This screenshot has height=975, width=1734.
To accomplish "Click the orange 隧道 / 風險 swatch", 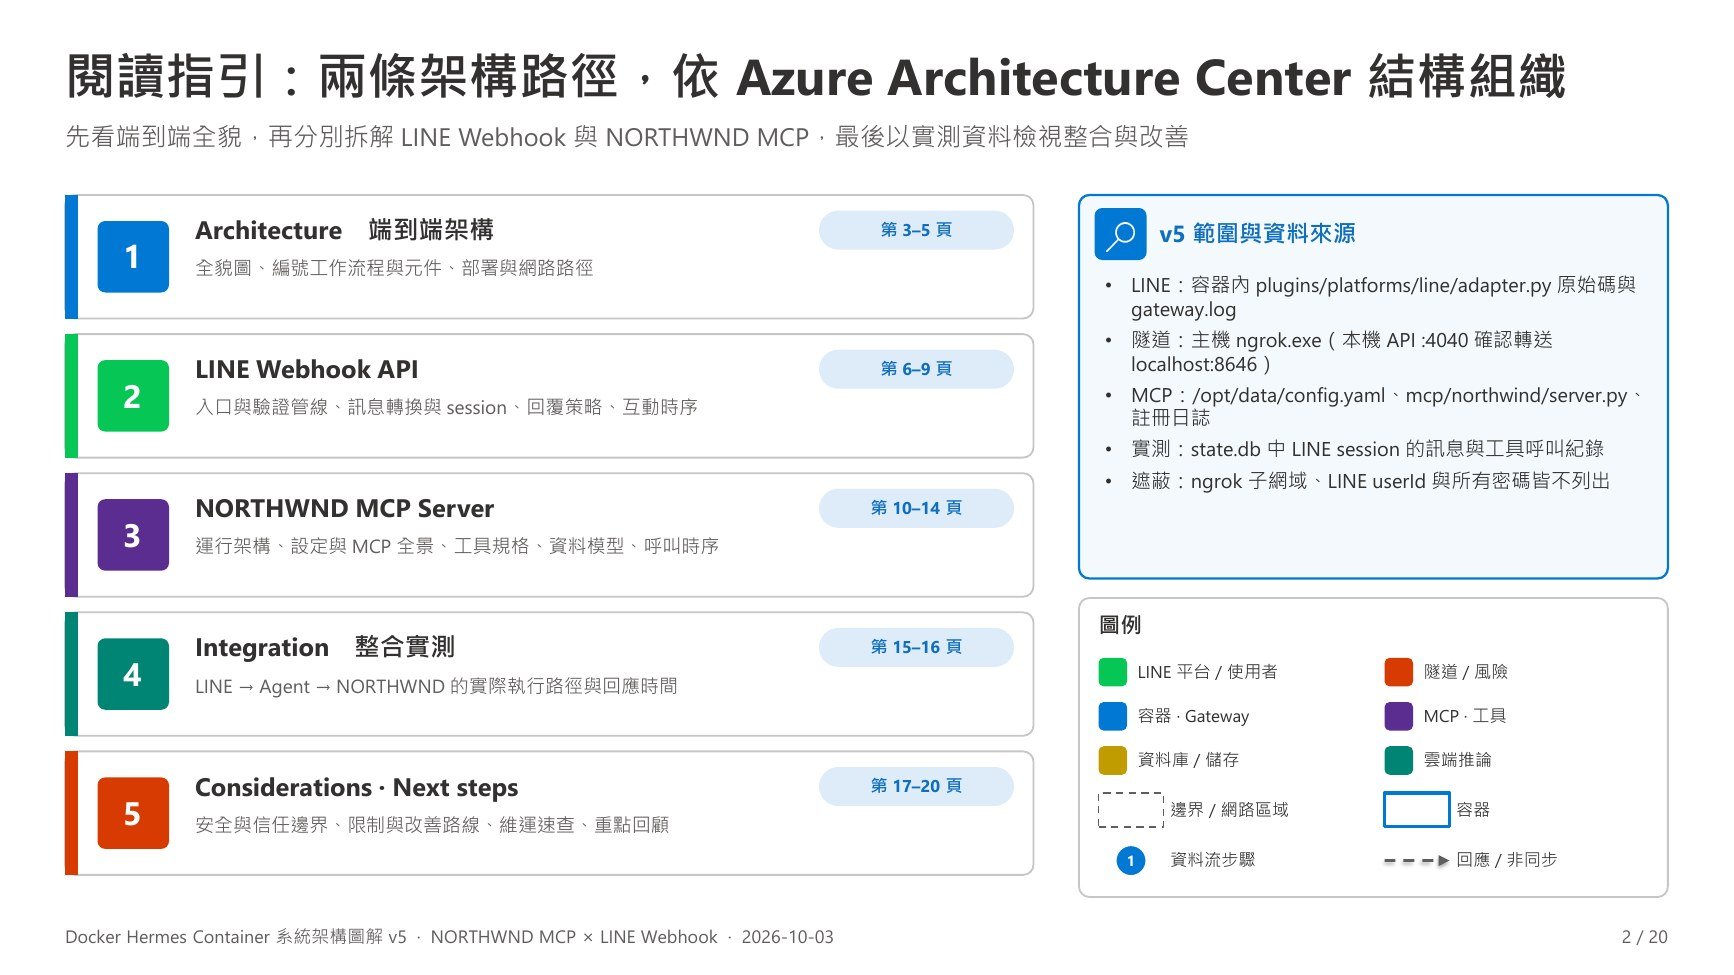I will [1399, 672].
